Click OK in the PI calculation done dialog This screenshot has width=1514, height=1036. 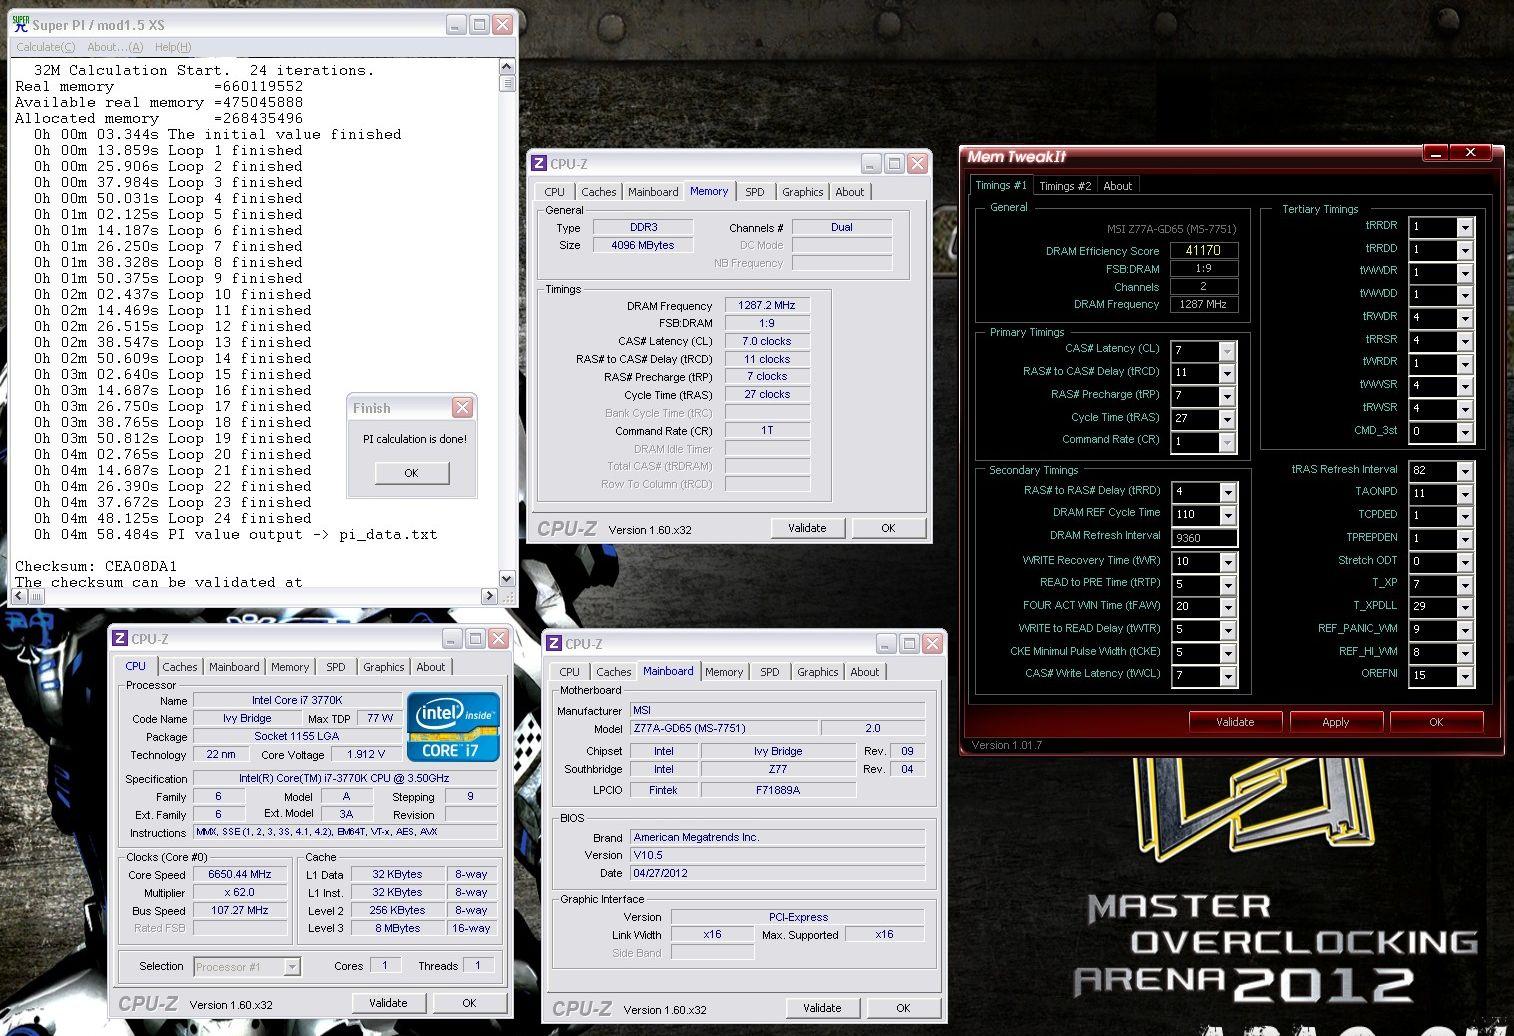coord(411,473)
